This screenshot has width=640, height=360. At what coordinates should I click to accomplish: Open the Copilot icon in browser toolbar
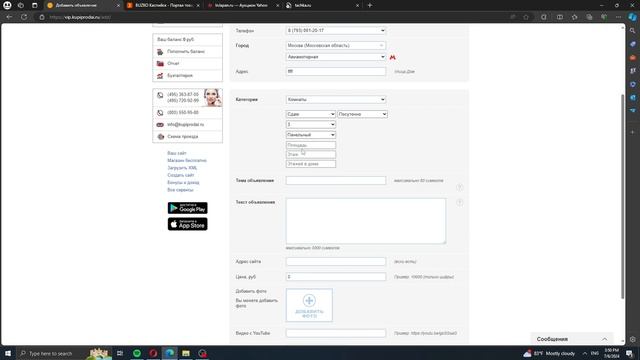tap(632, 17)
